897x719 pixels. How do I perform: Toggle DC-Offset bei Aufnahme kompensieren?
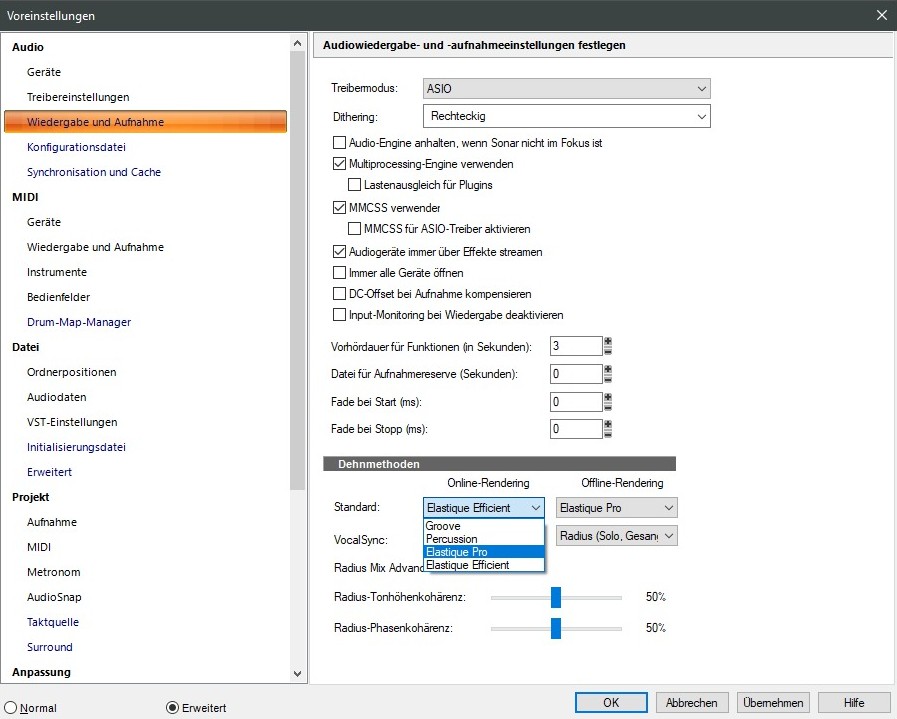click(x=339, y=294)
